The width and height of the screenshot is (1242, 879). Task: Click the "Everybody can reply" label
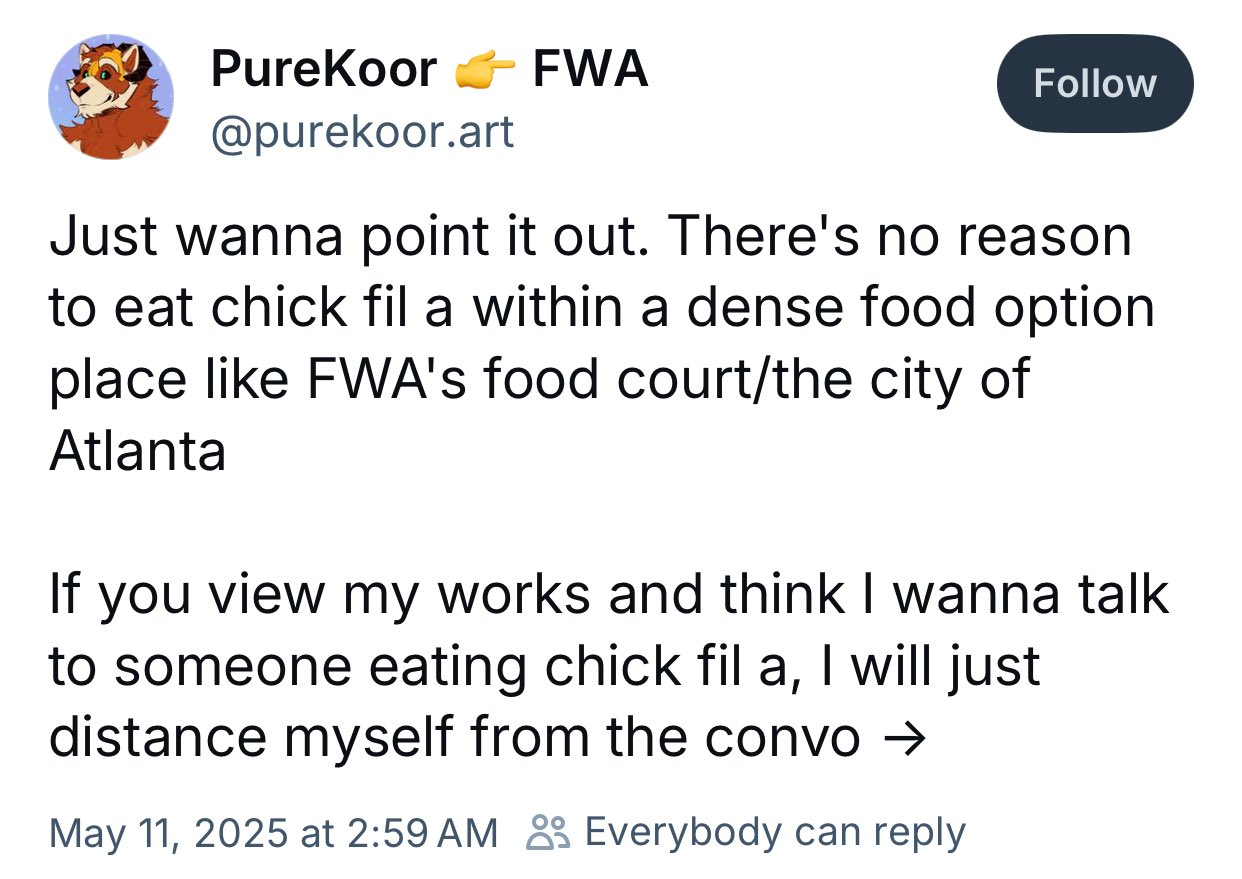click(x=775, y=831)
